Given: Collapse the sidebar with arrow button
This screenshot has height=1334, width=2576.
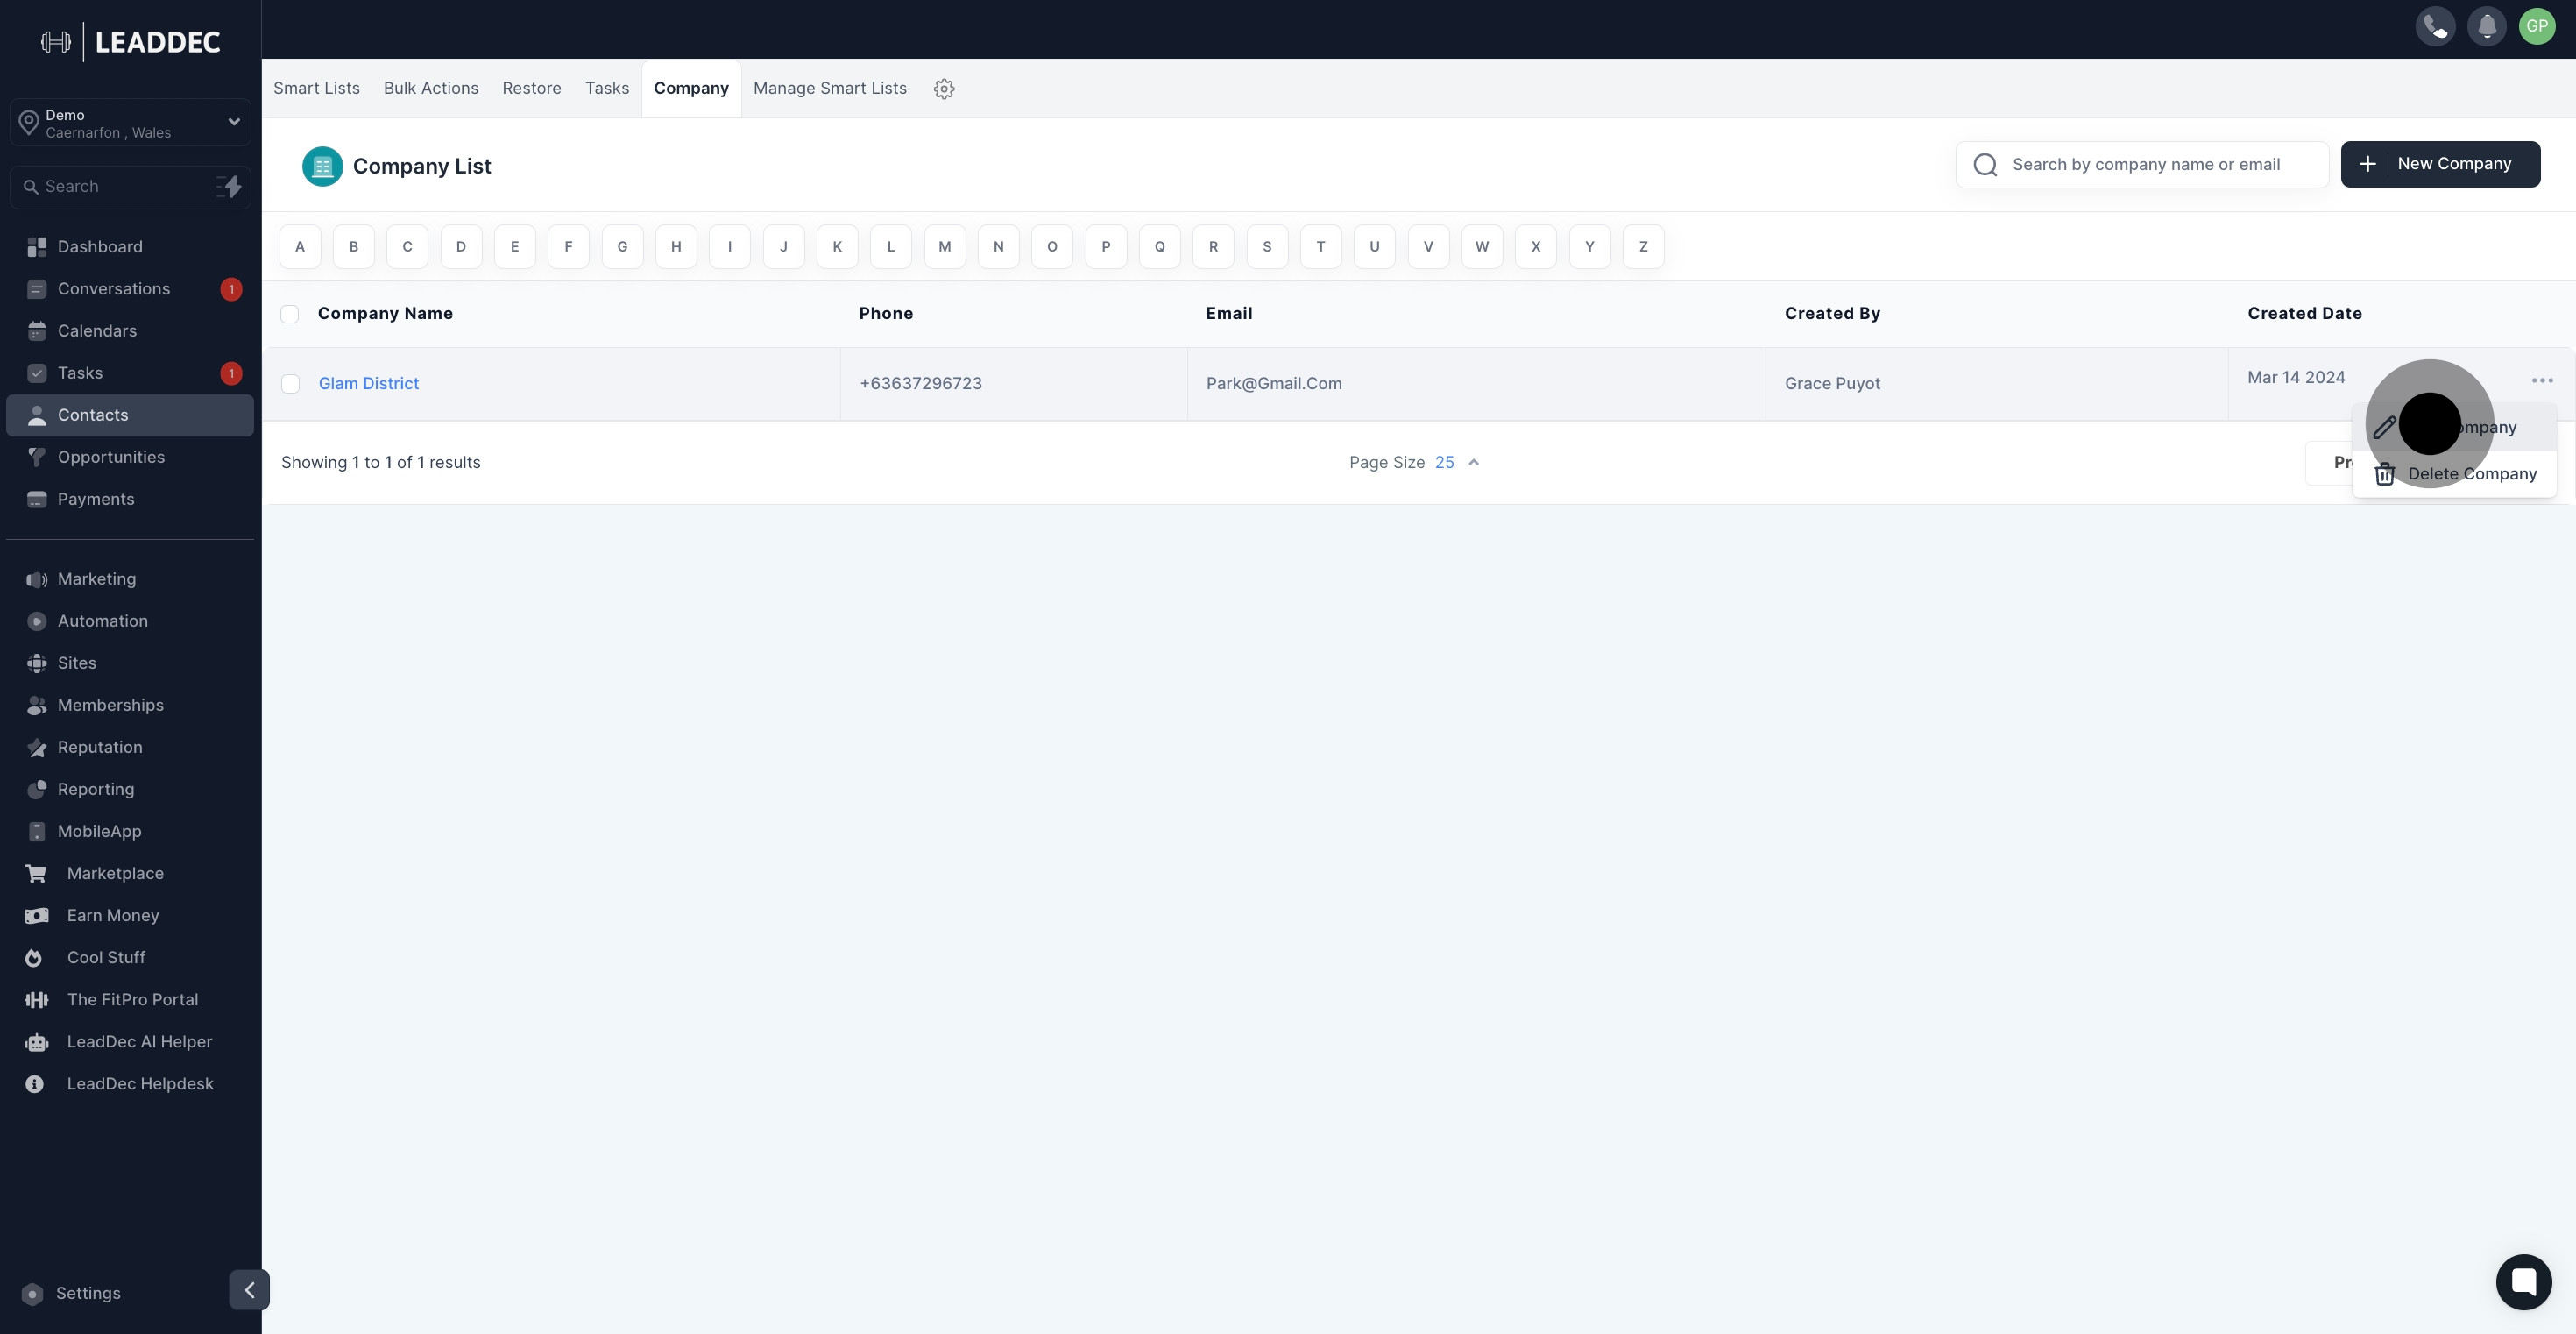Looking at the screenshot, I should tap(249, 1289).
